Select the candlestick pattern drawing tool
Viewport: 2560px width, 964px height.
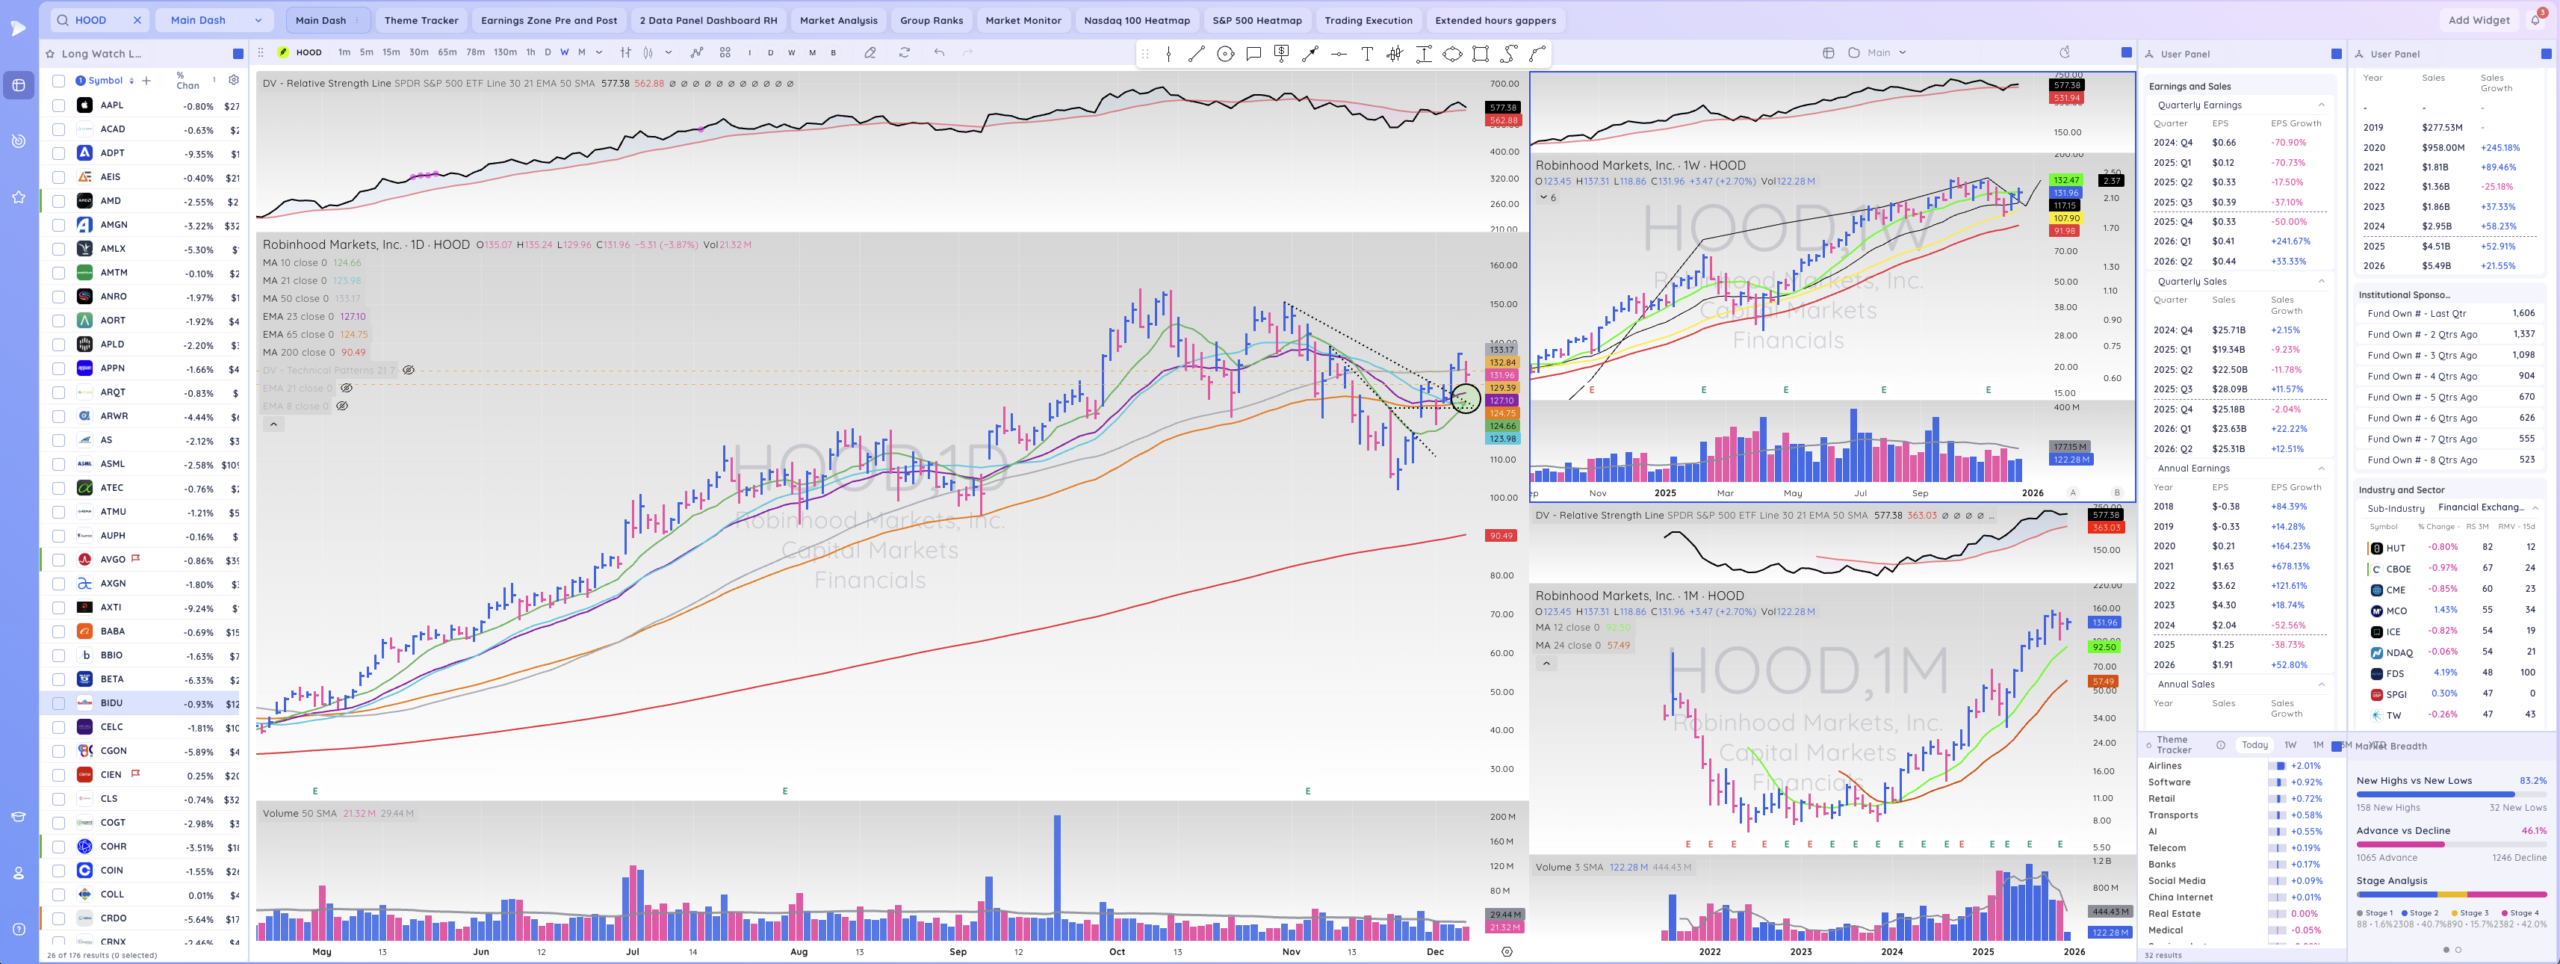pyautogui.click(x=1395, y=54)
